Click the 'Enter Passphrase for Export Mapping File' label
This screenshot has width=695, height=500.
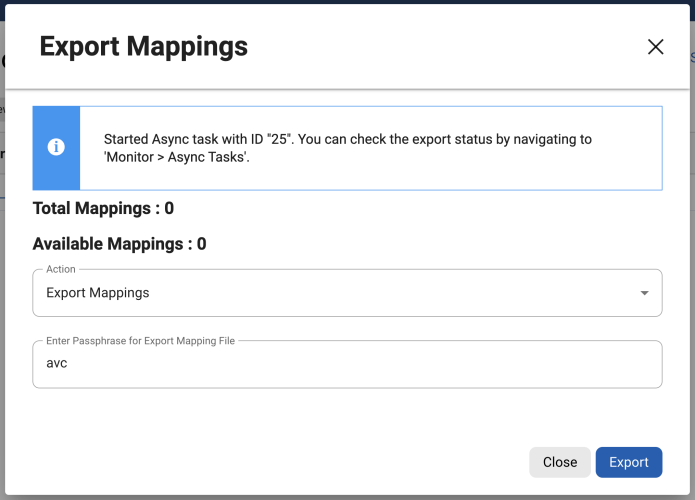pyautogui.click(x=141, y=341)
